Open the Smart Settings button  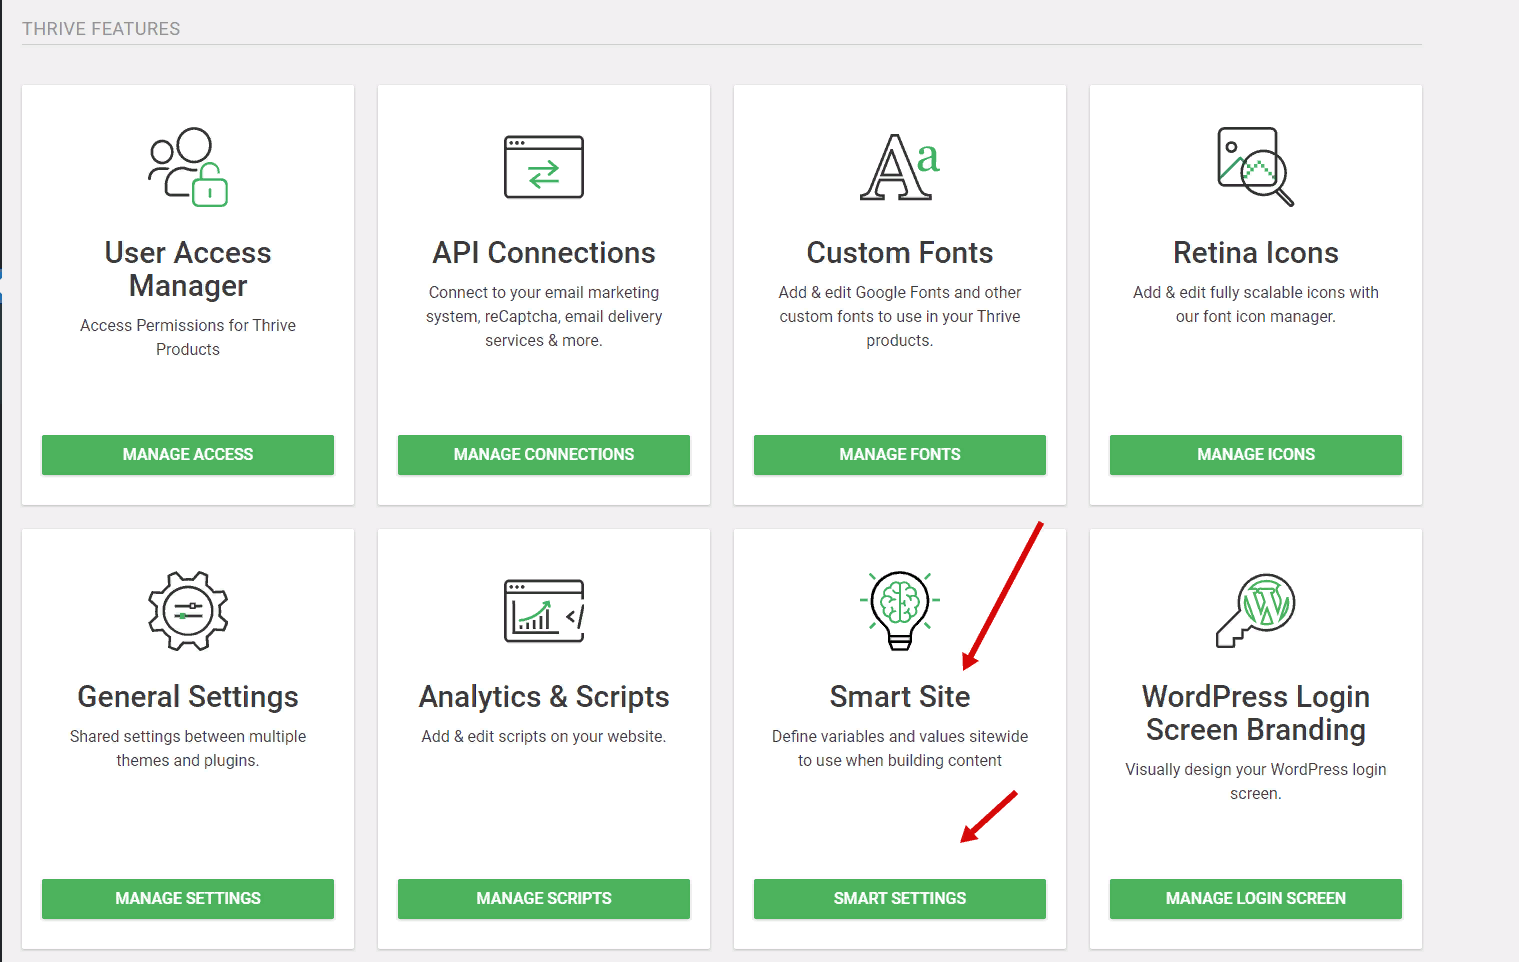(x=900, y=899)
